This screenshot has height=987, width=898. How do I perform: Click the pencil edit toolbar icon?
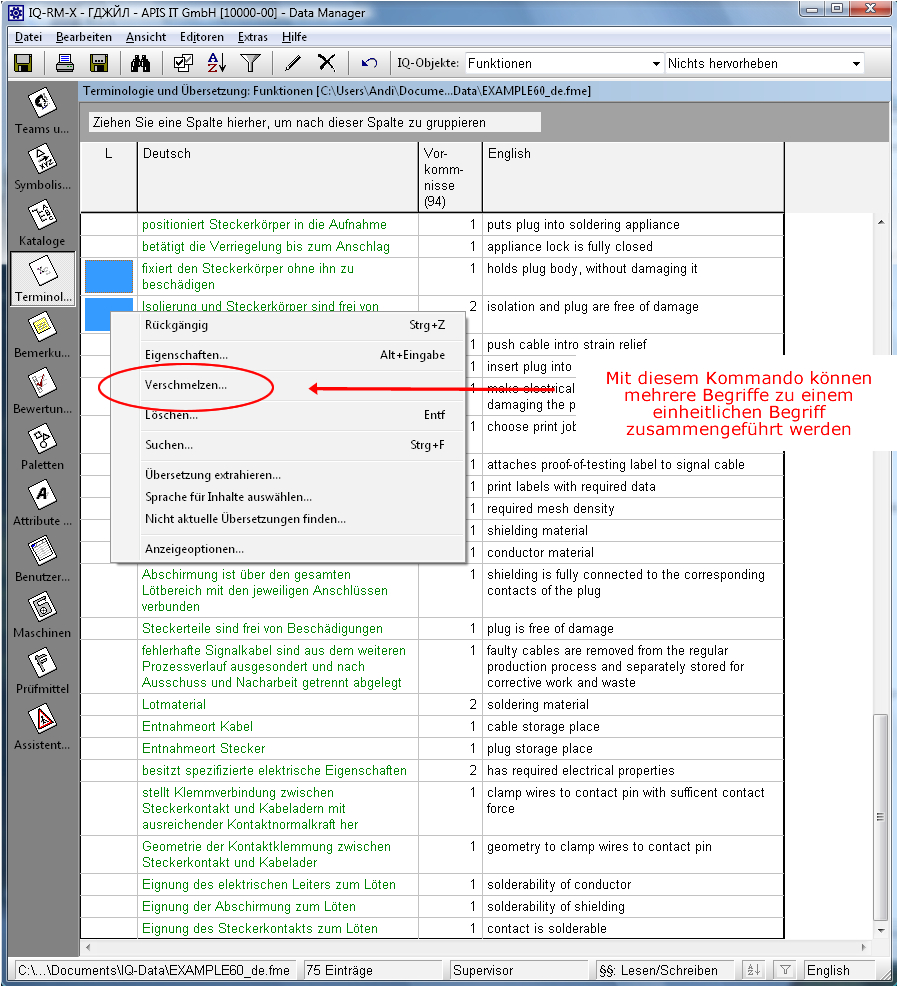coord(292,63)
